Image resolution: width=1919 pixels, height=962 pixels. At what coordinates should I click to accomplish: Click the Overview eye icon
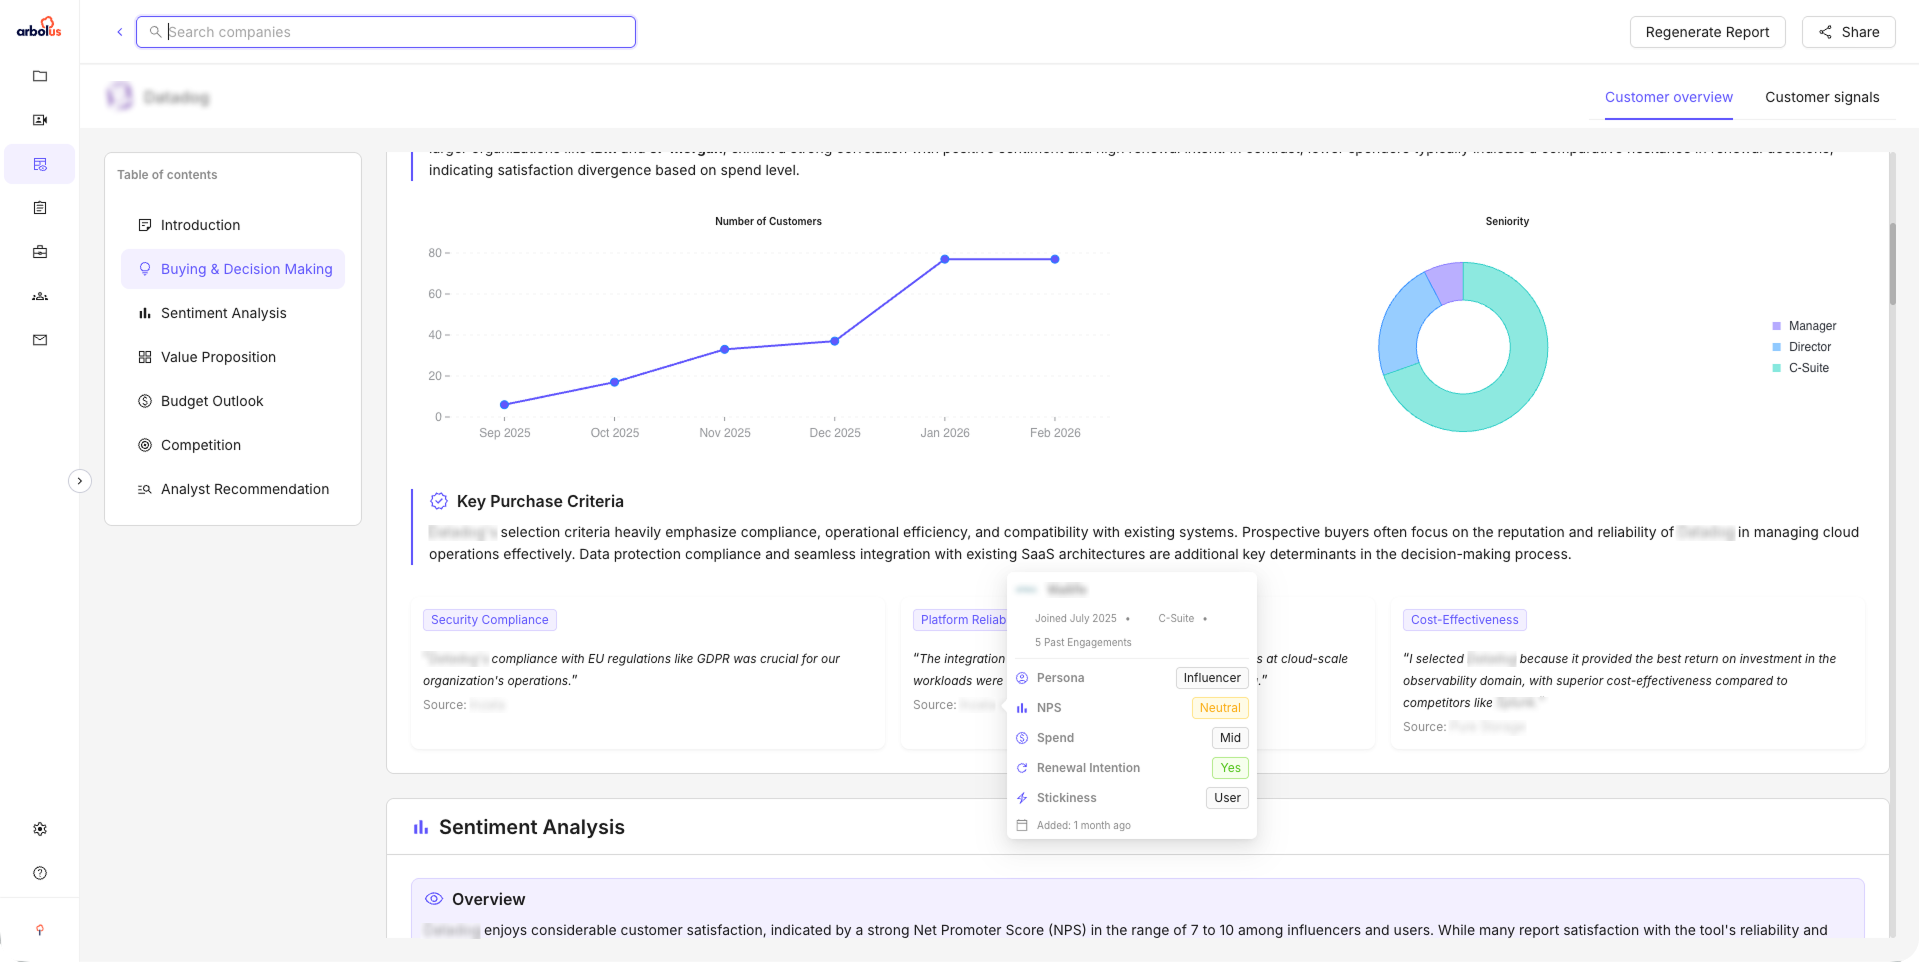[x=434, y=899]
